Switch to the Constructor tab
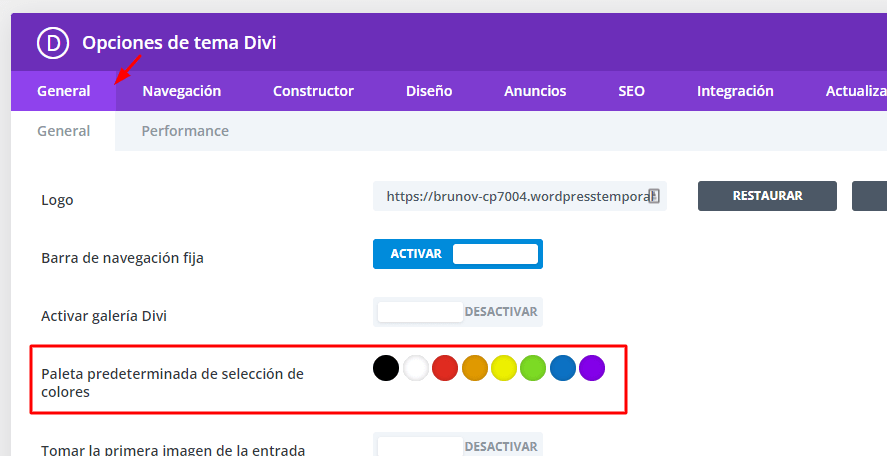 point(313,91)
